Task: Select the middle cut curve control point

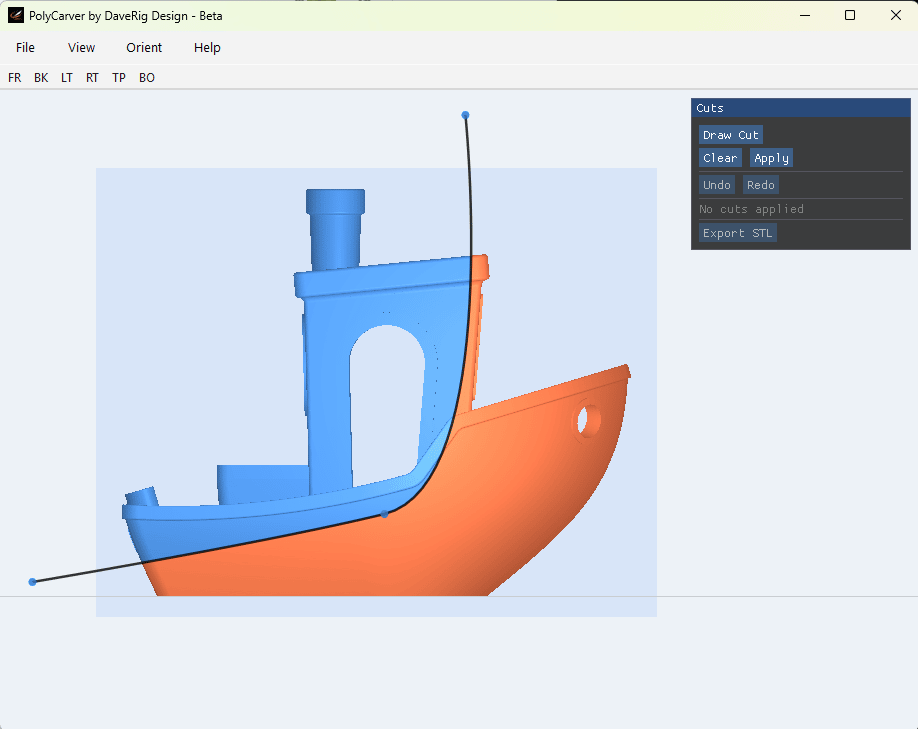Action: pyautogui.click(x=385, y=514)
